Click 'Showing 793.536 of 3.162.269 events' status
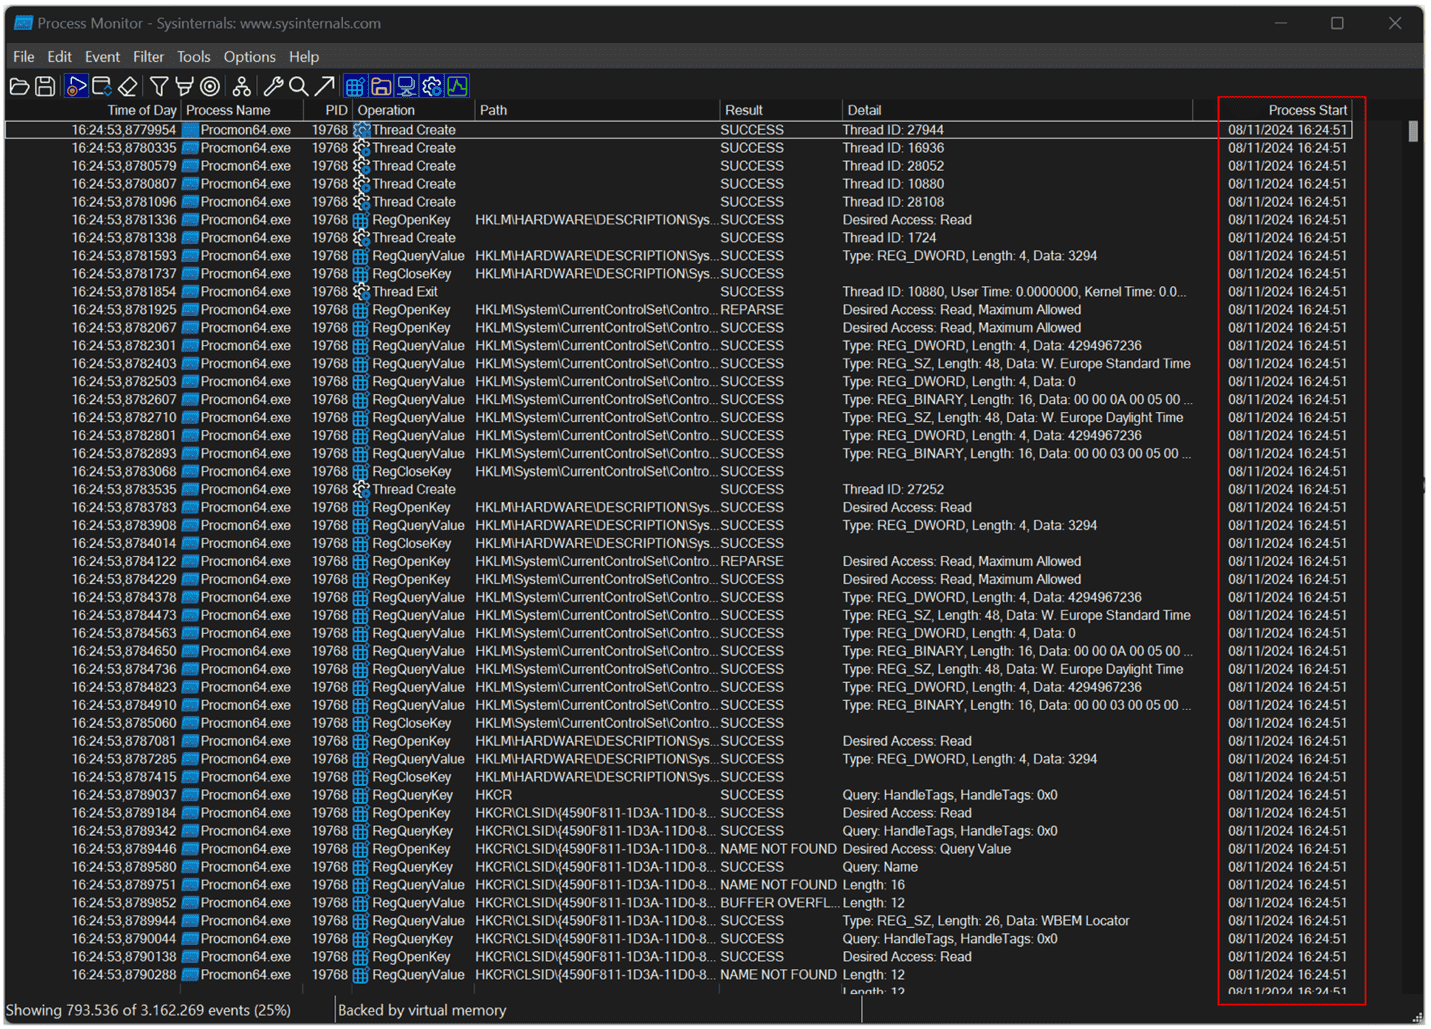The image size is (1431, 1029). coord(148,1010)
